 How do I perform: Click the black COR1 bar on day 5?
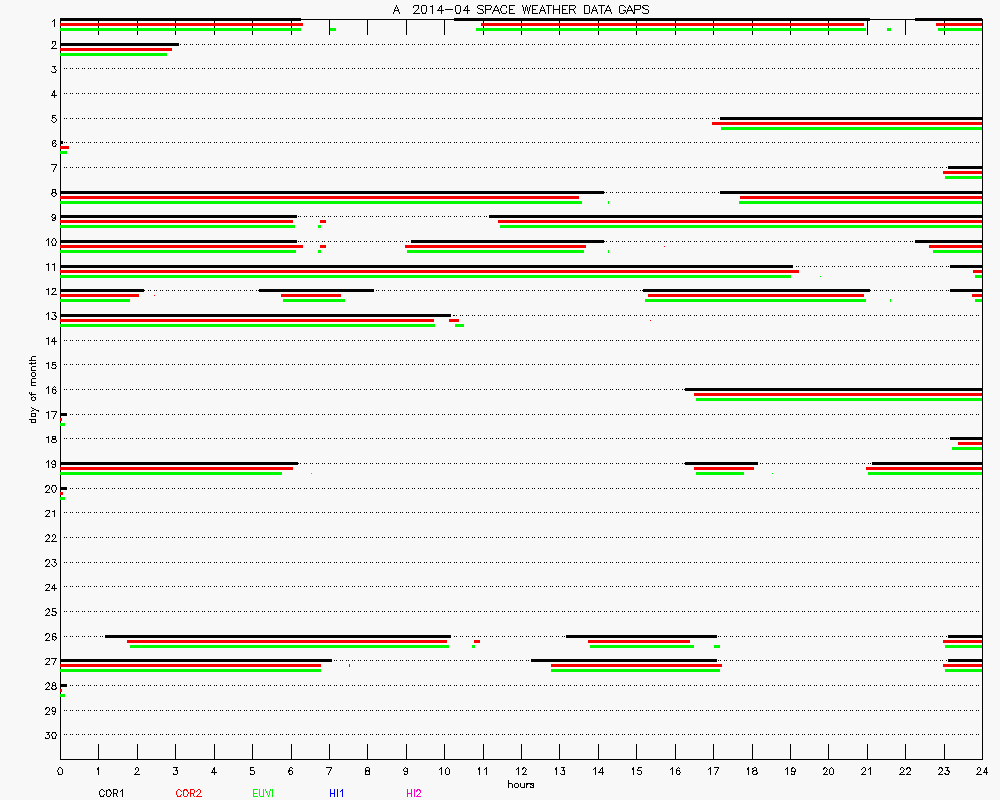coord(850,118)
